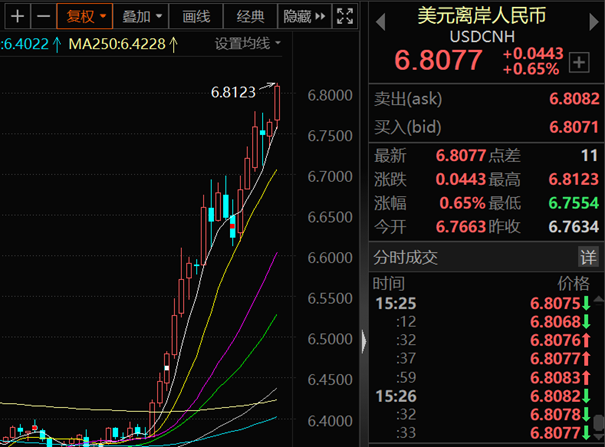The width and height of the screenshot is (605, 447).
Task: Open the 设置均线 moving average settings
Action: 247,44
